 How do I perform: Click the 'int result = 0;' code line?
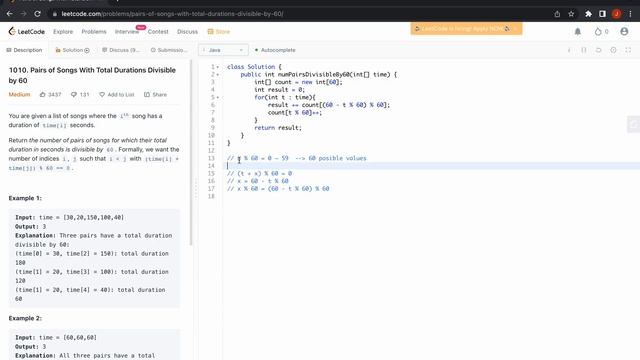279,90
